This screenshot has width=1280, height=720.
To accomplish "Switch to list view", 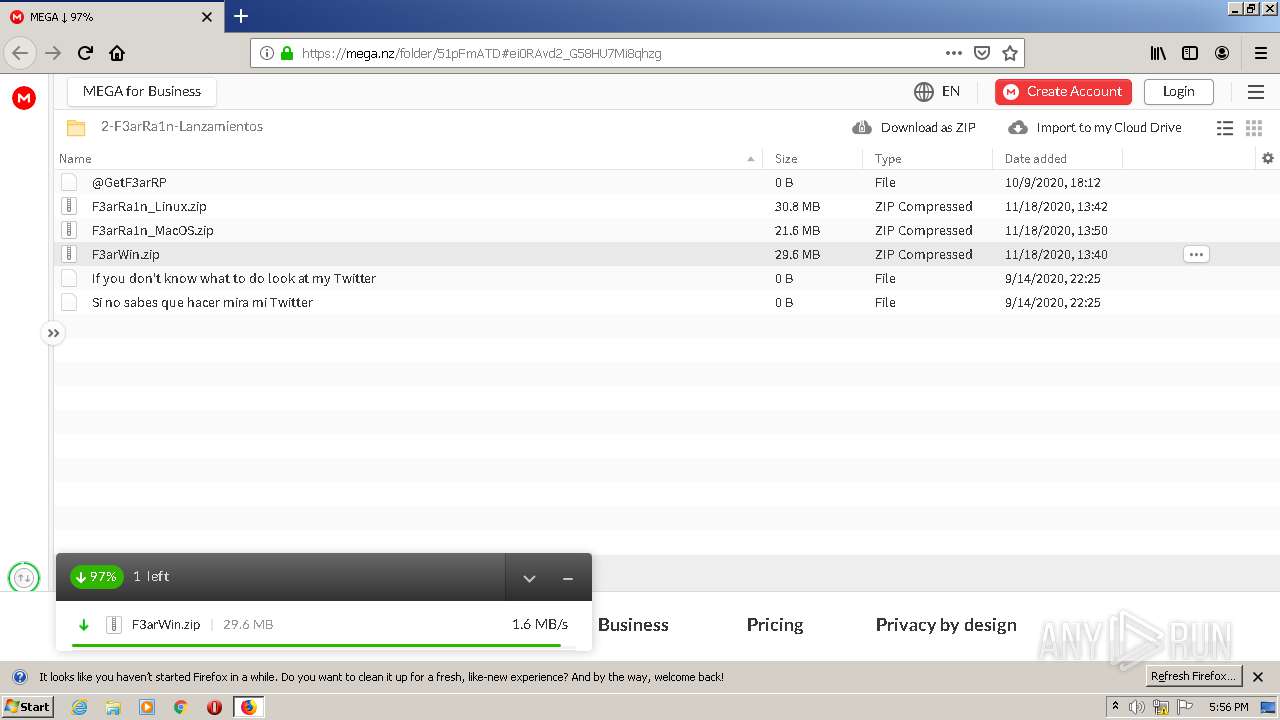I will (x=1225, y=128).
